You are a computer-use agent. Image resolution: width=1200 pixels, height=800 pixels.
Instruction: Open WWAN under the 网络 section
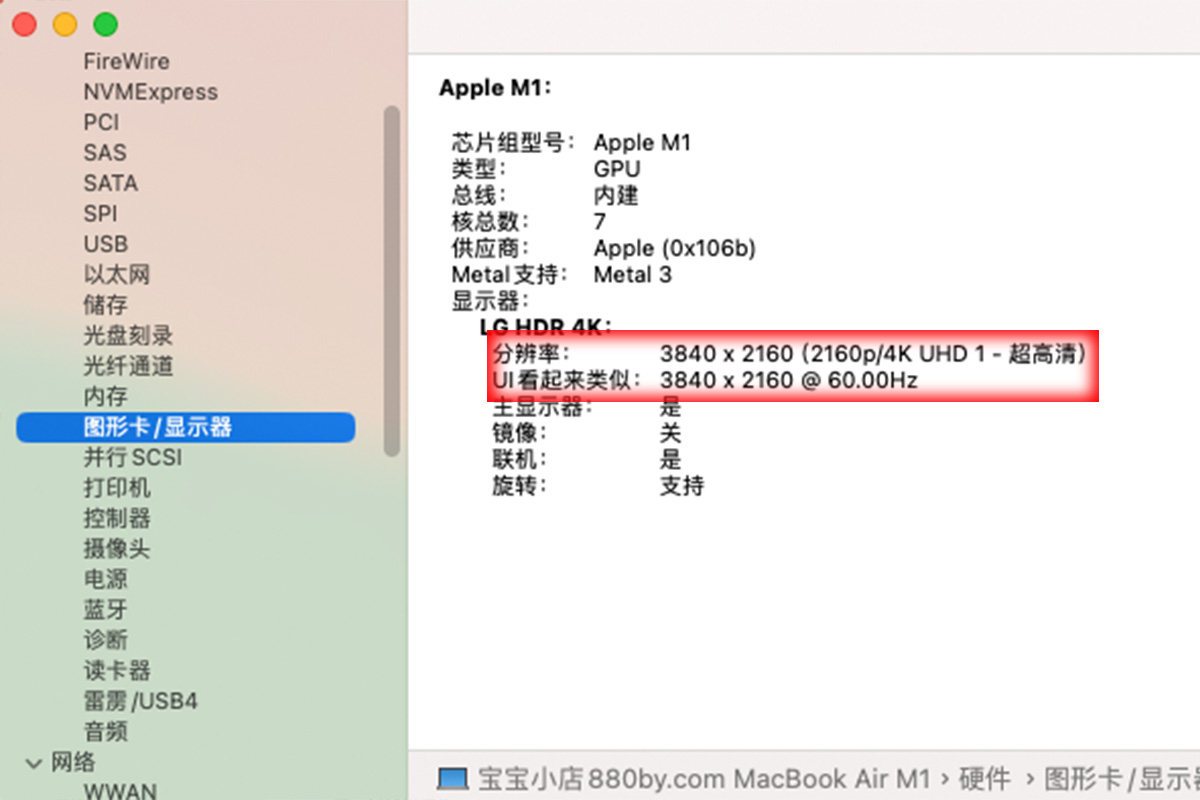pyautogui.click(x=119, y=791)
